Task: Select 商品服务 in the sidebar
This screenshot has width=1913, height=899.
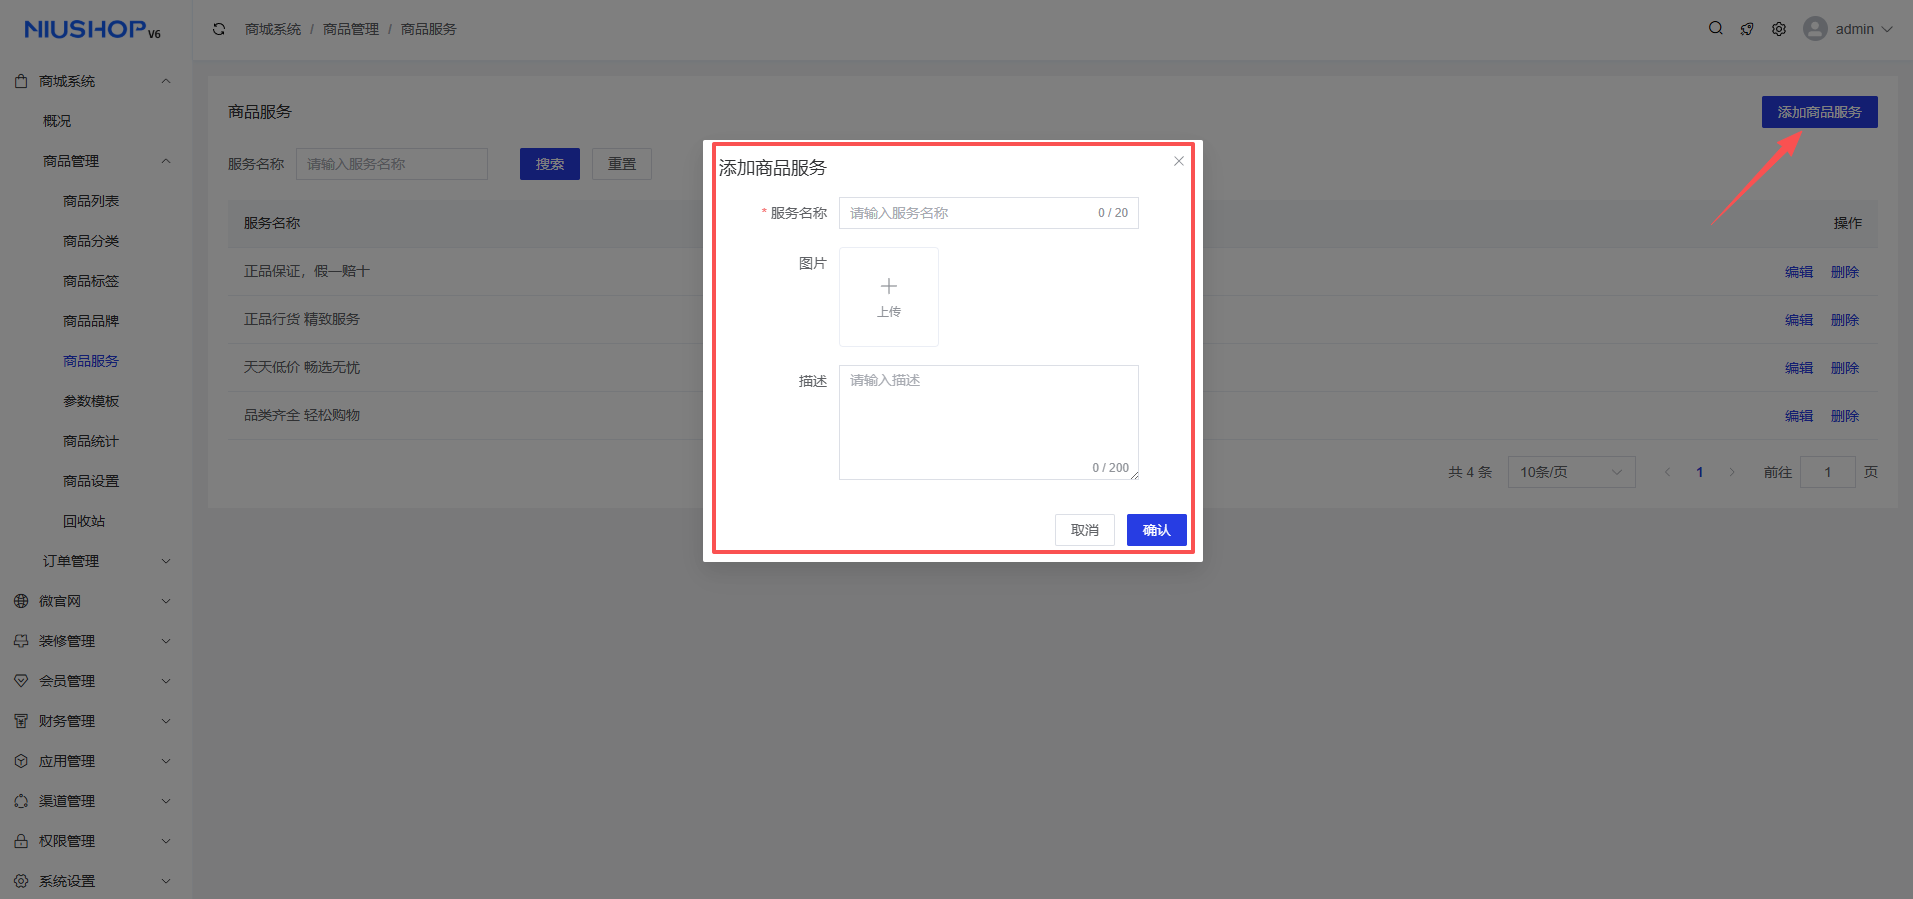Action: [x=91, y=361]
